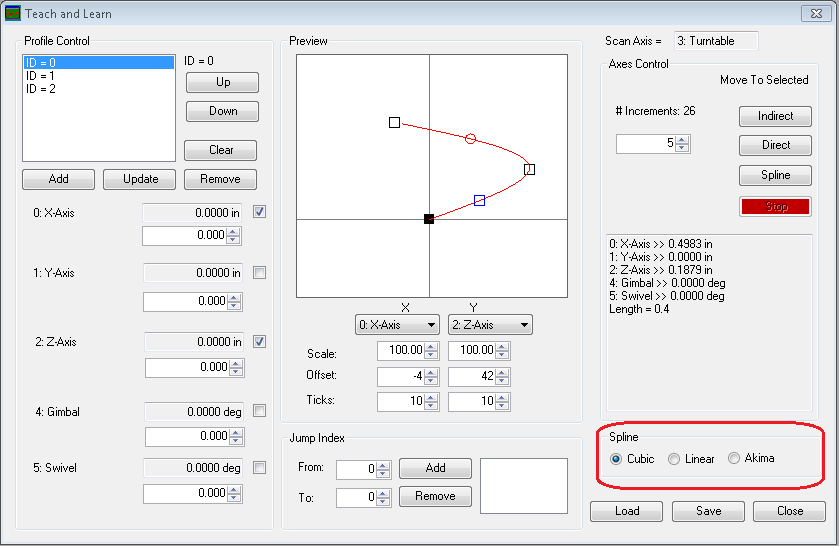Click the Save button
Viewport: 839px width, 546px height.
pyautogui.click(x=708, y=511)
